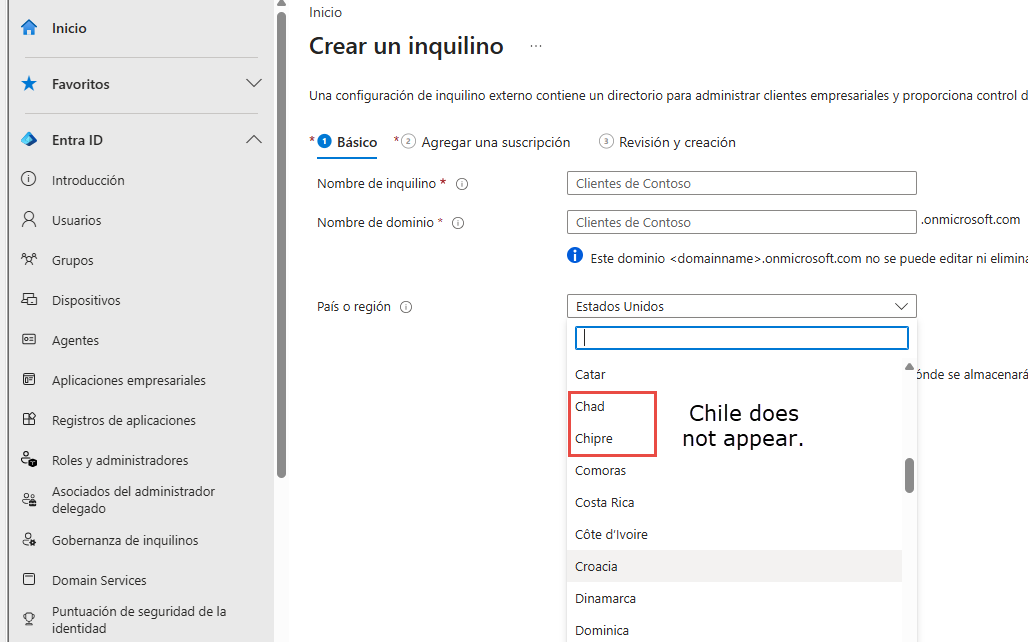Screen dimensions: 1028x642
Task: Open the ellipsis menu beside Crear un inquilino
Action: coord(536,46)
